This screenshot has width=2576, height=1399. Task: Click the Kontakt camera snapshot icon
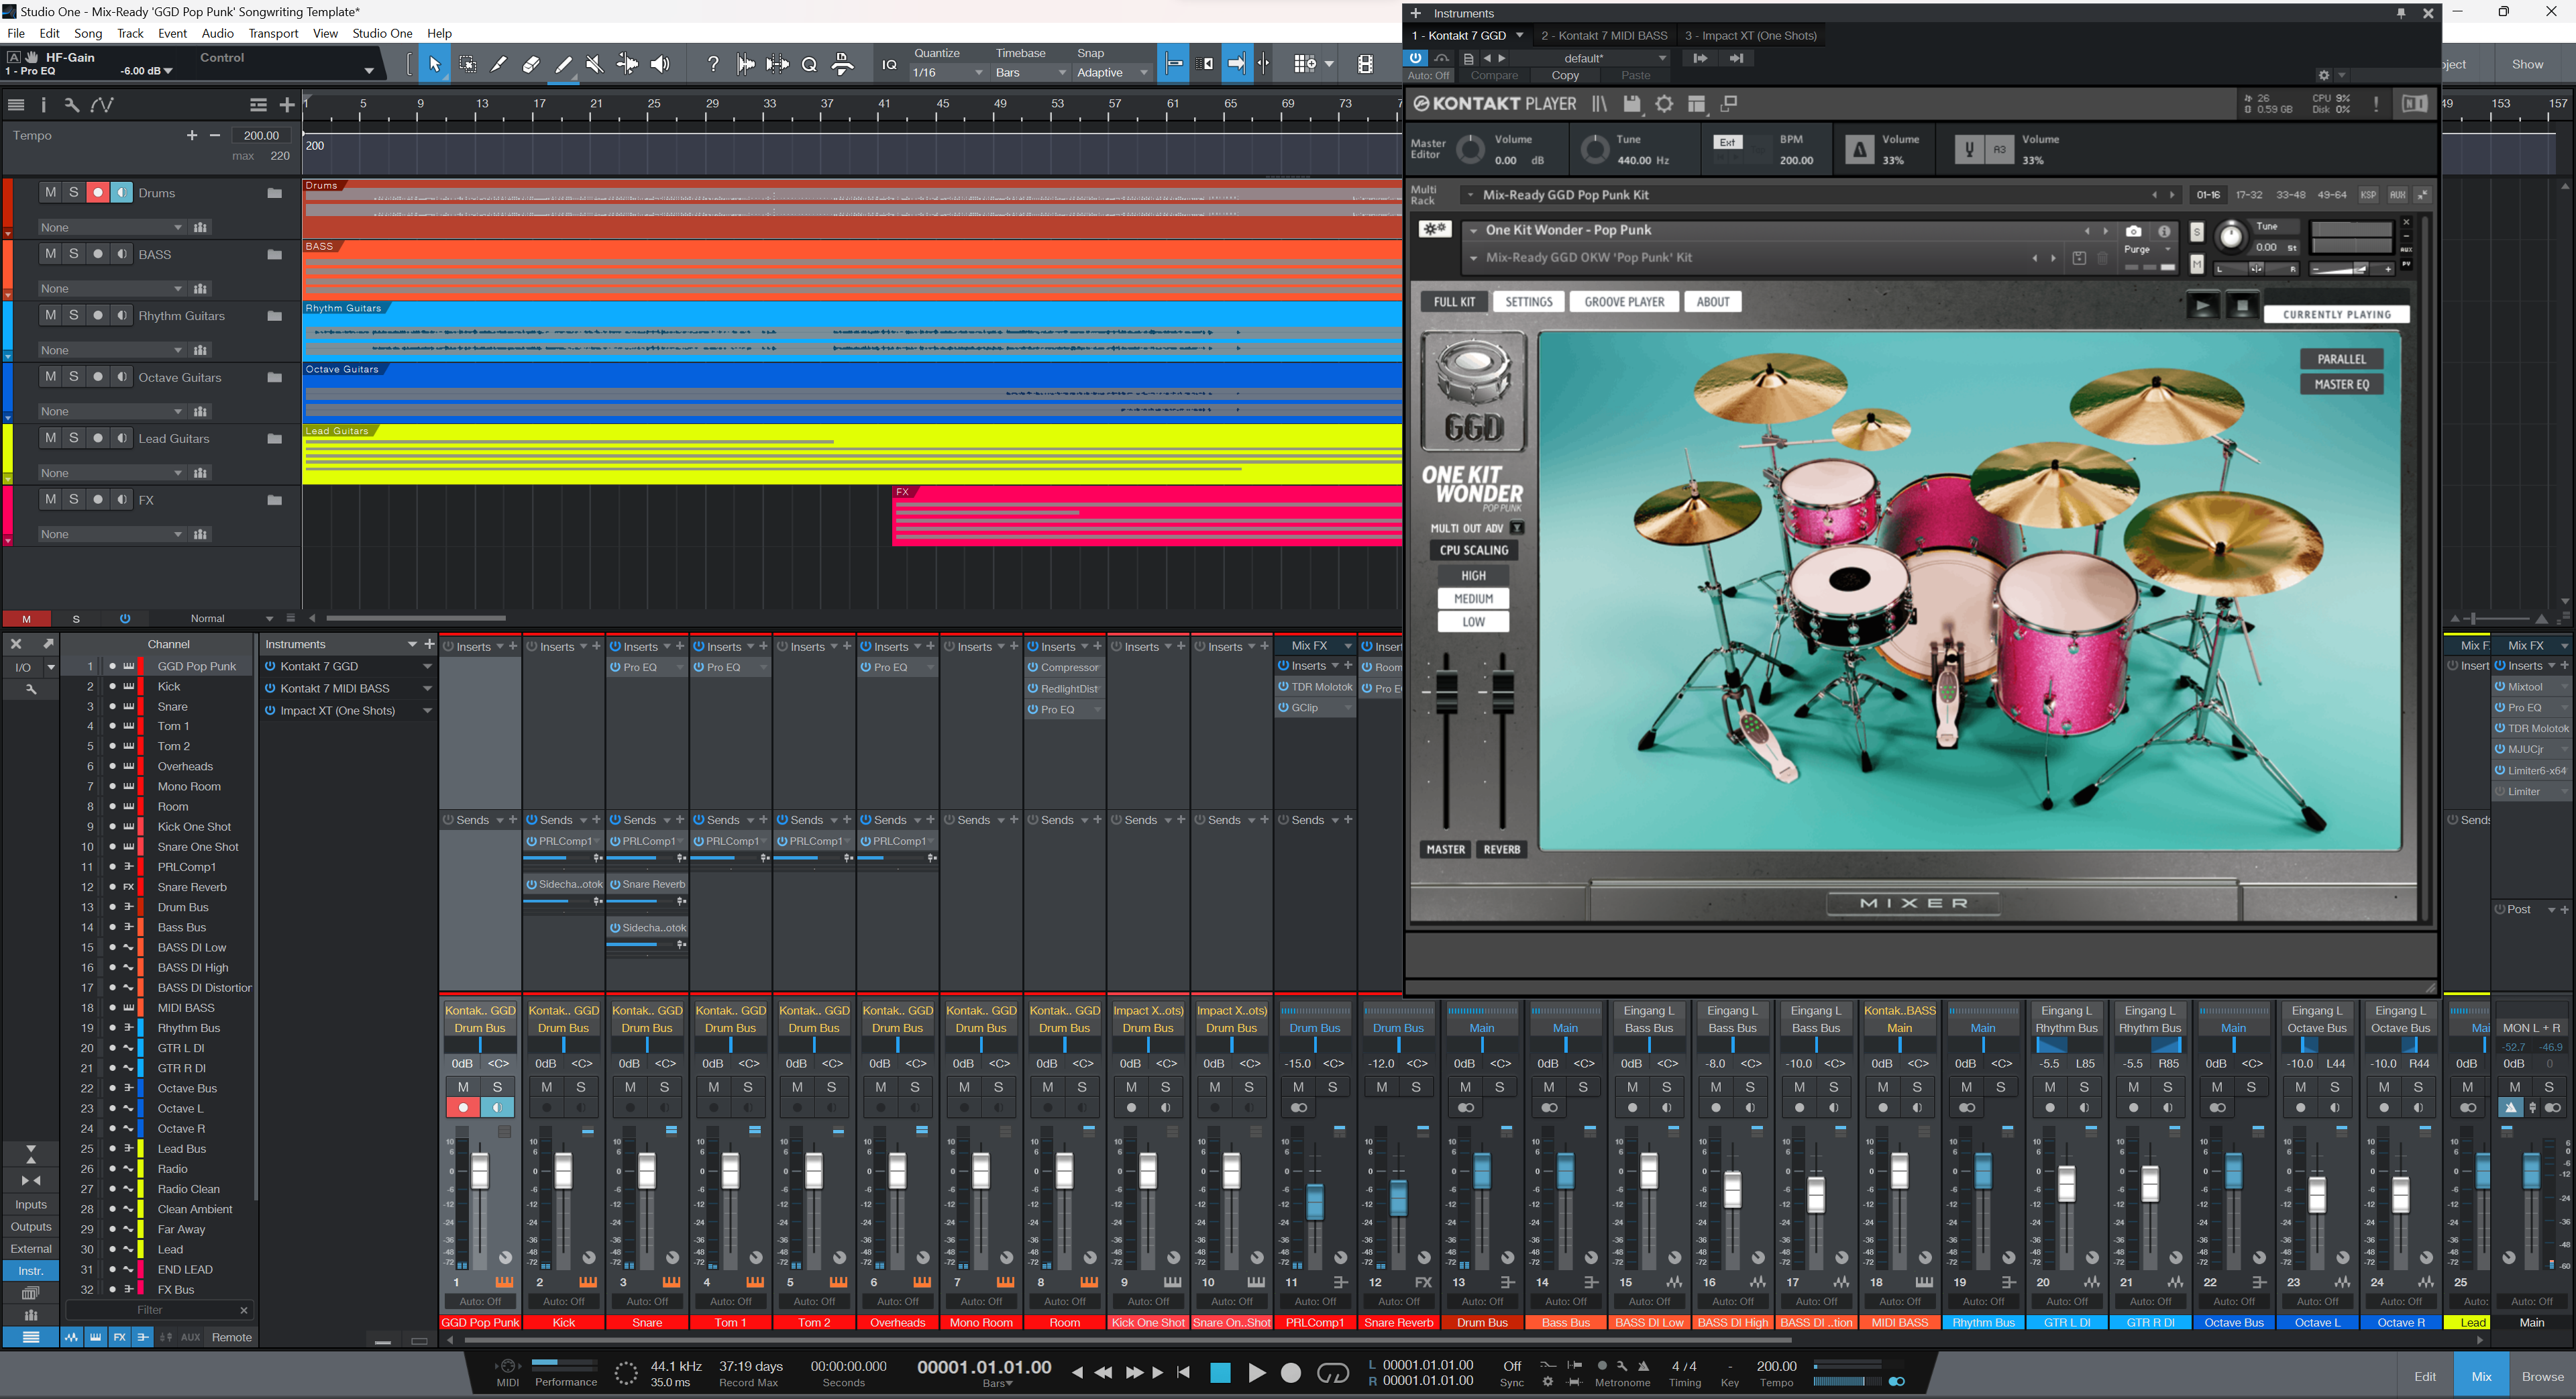point(2133,231)
